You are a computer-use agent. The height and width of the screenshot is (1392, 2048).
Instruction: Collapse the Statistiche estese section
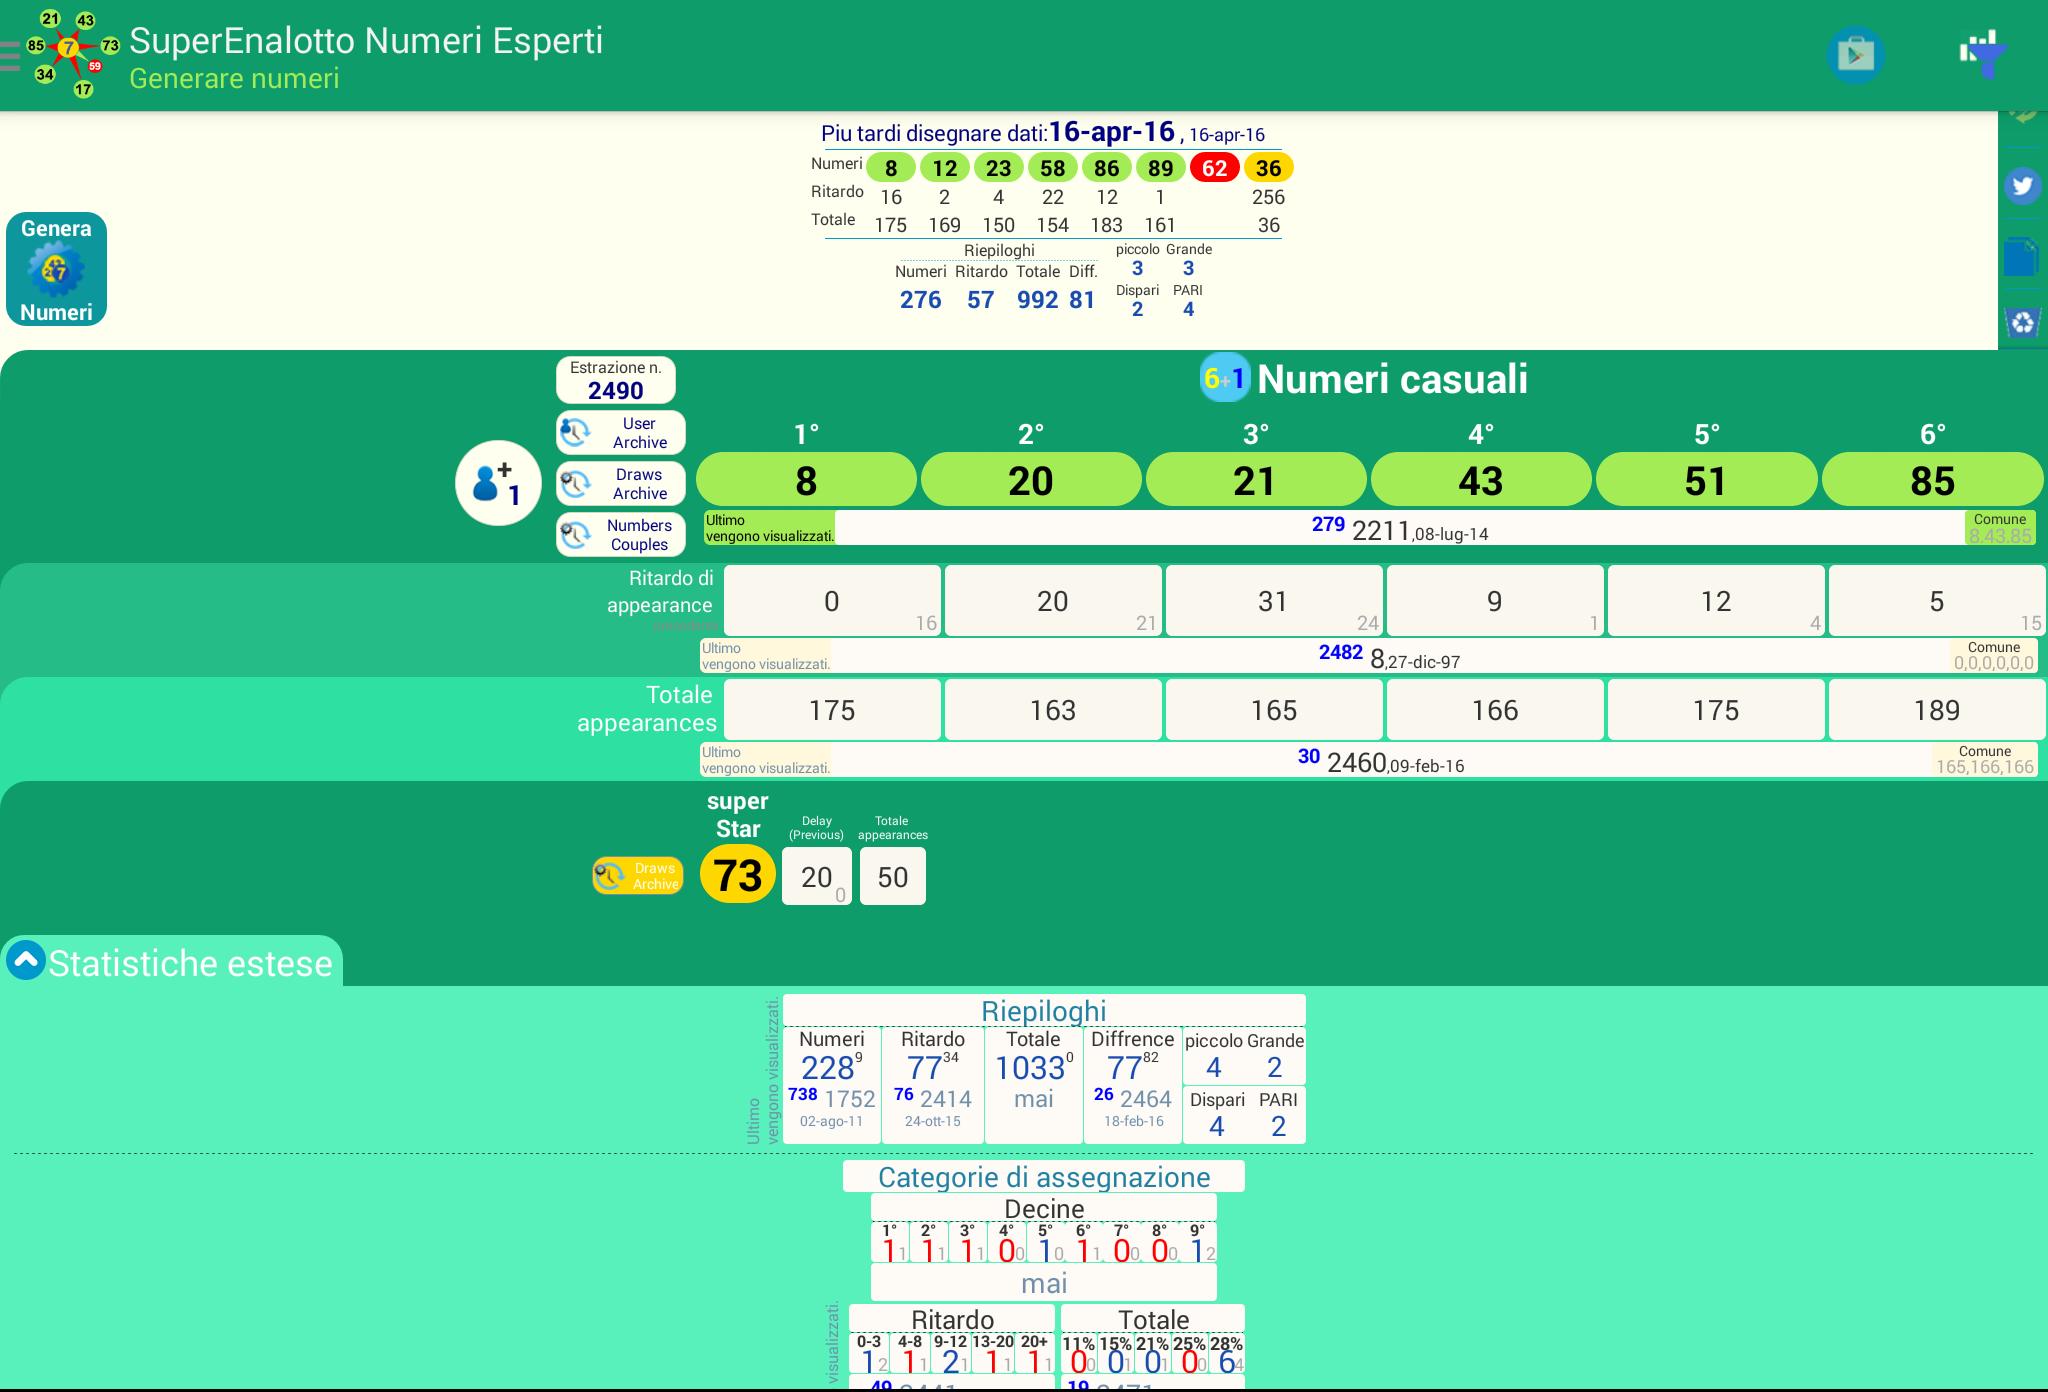[x=26, y=960]
